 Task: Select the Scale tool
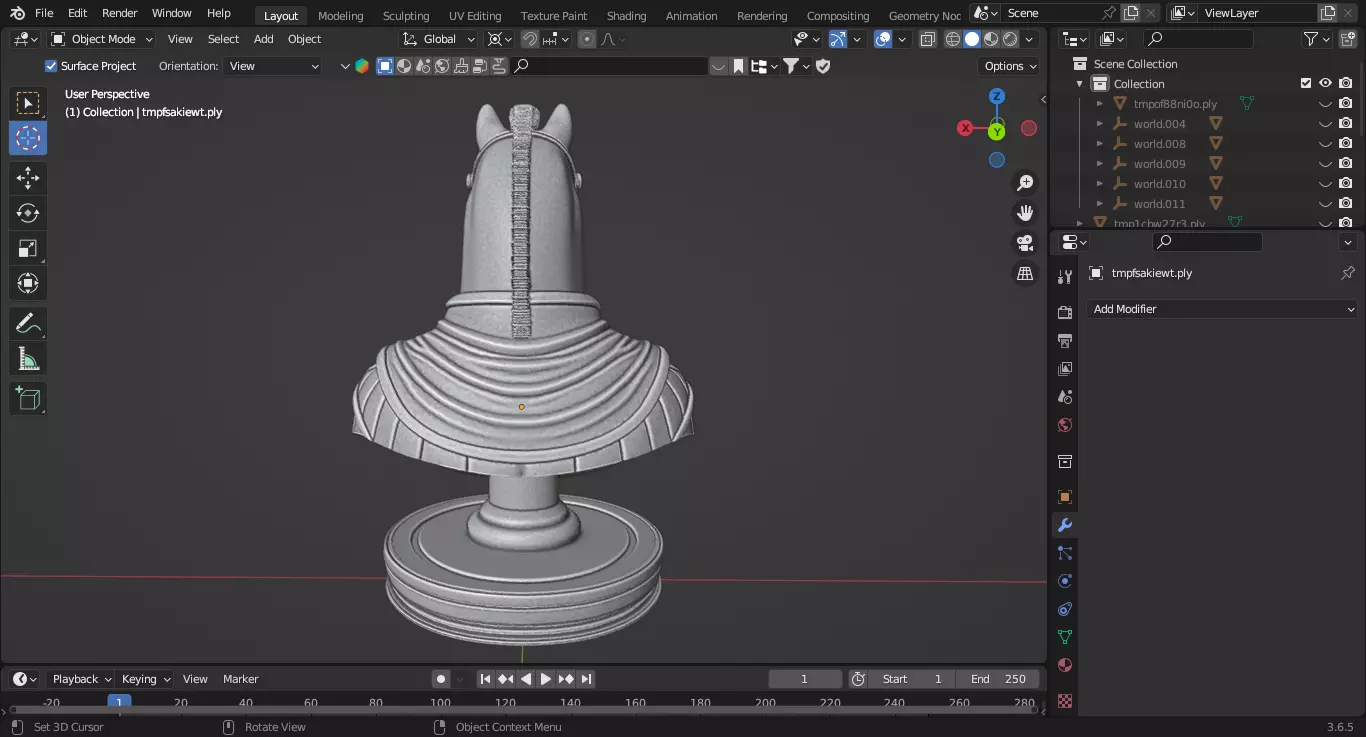tap(28, 248)
